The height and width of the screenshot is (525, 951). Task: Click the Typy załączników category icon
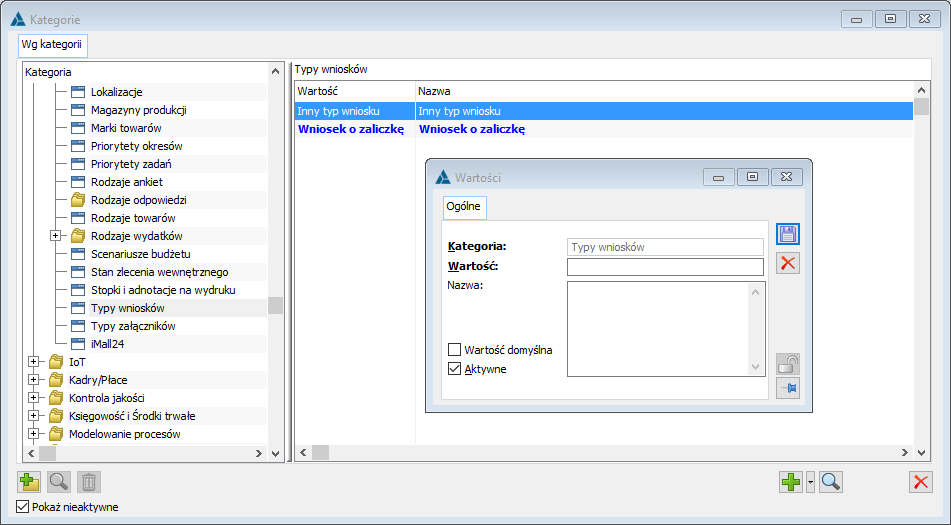[78, 326]
